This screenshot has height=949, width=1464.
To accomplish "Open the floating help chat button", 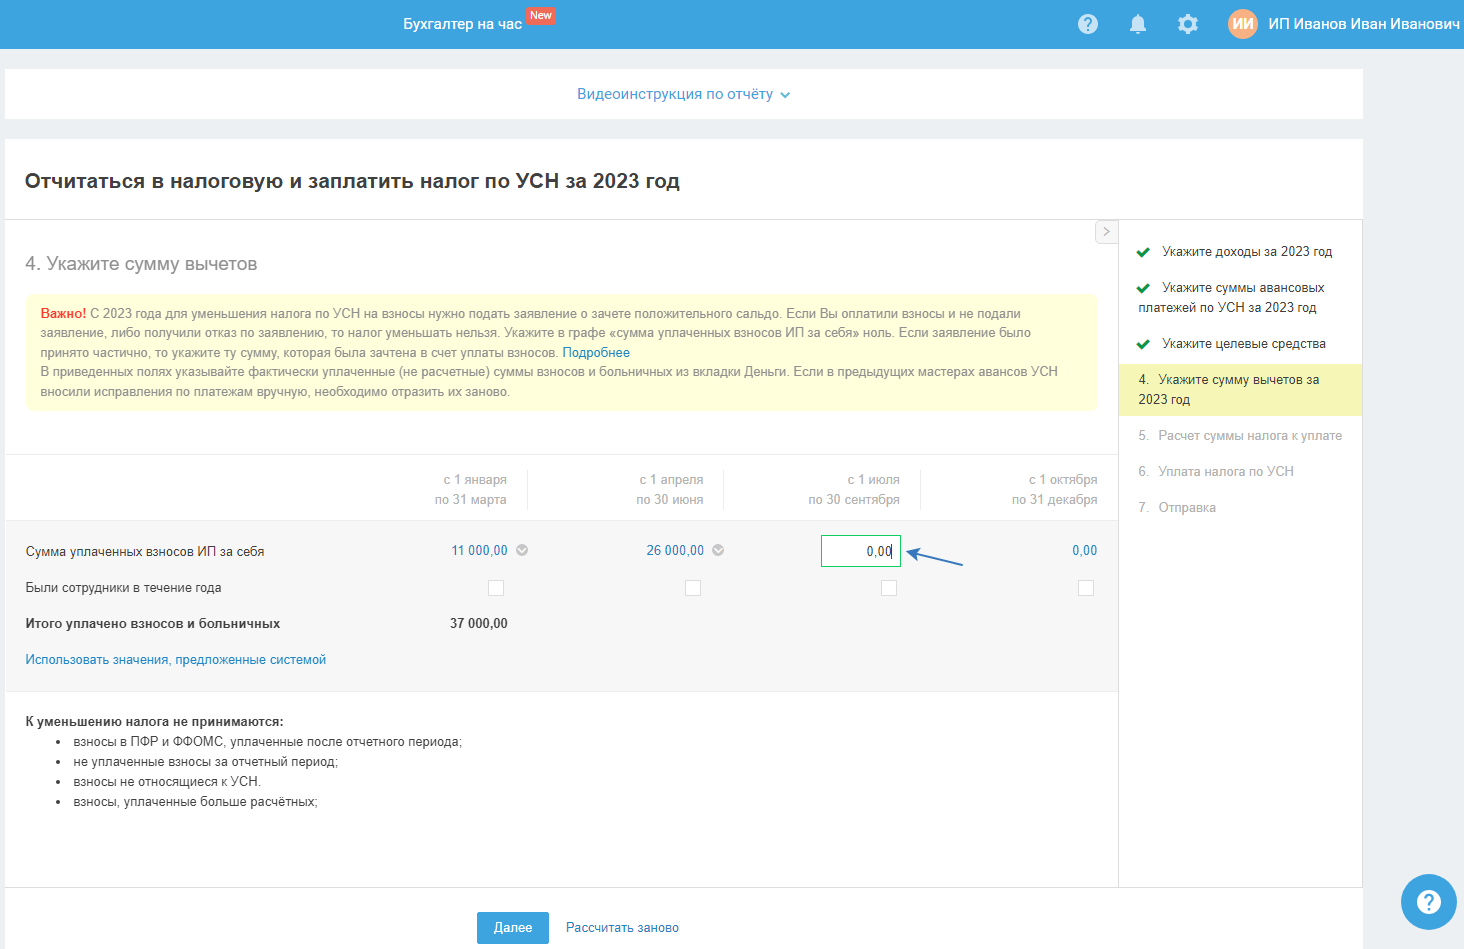I will (x=1429, y=902).
